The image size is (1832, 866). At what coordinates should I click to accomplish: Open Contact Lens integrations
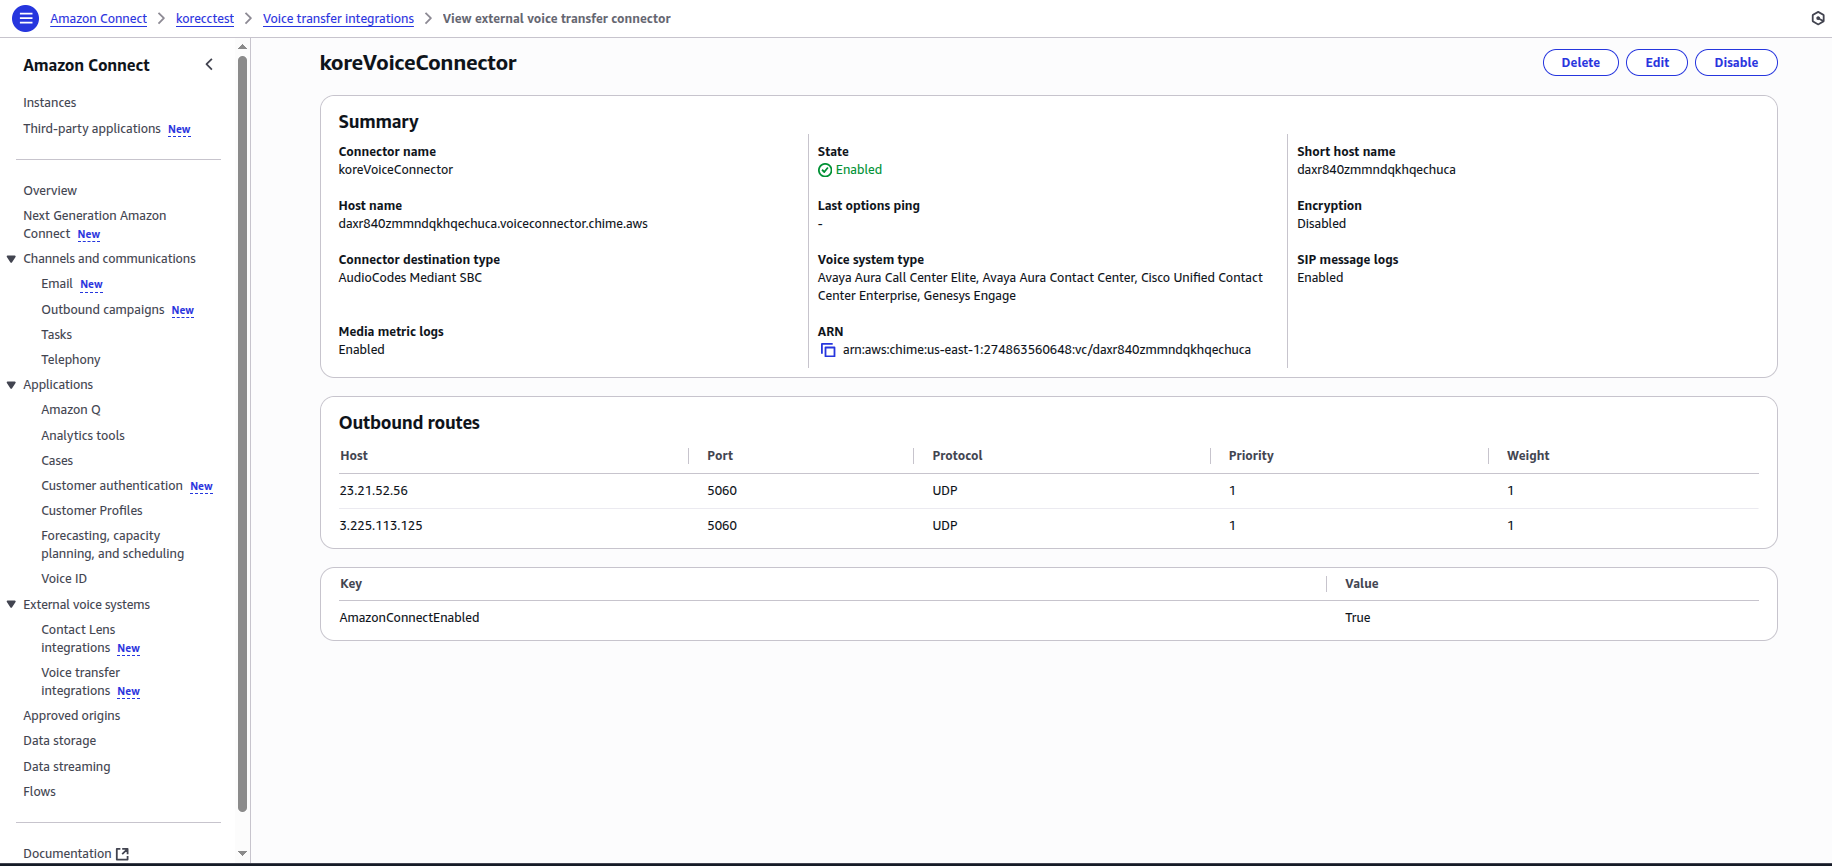pos(78,639)
